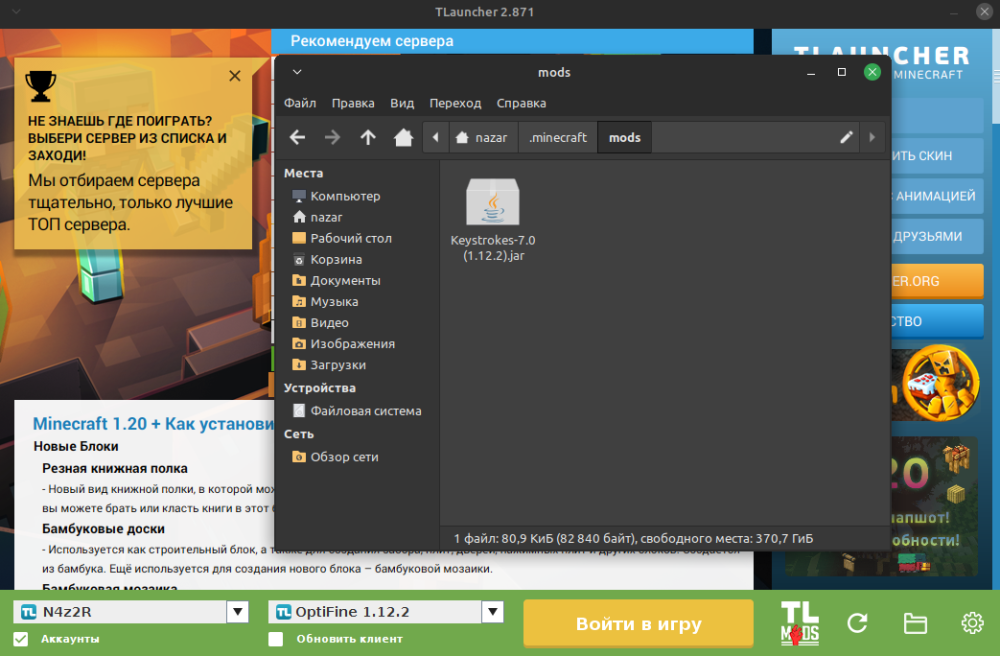Viewport: 1000px width, 656px height.
Task: Maximize the mods window
Action: coord(841,72)
